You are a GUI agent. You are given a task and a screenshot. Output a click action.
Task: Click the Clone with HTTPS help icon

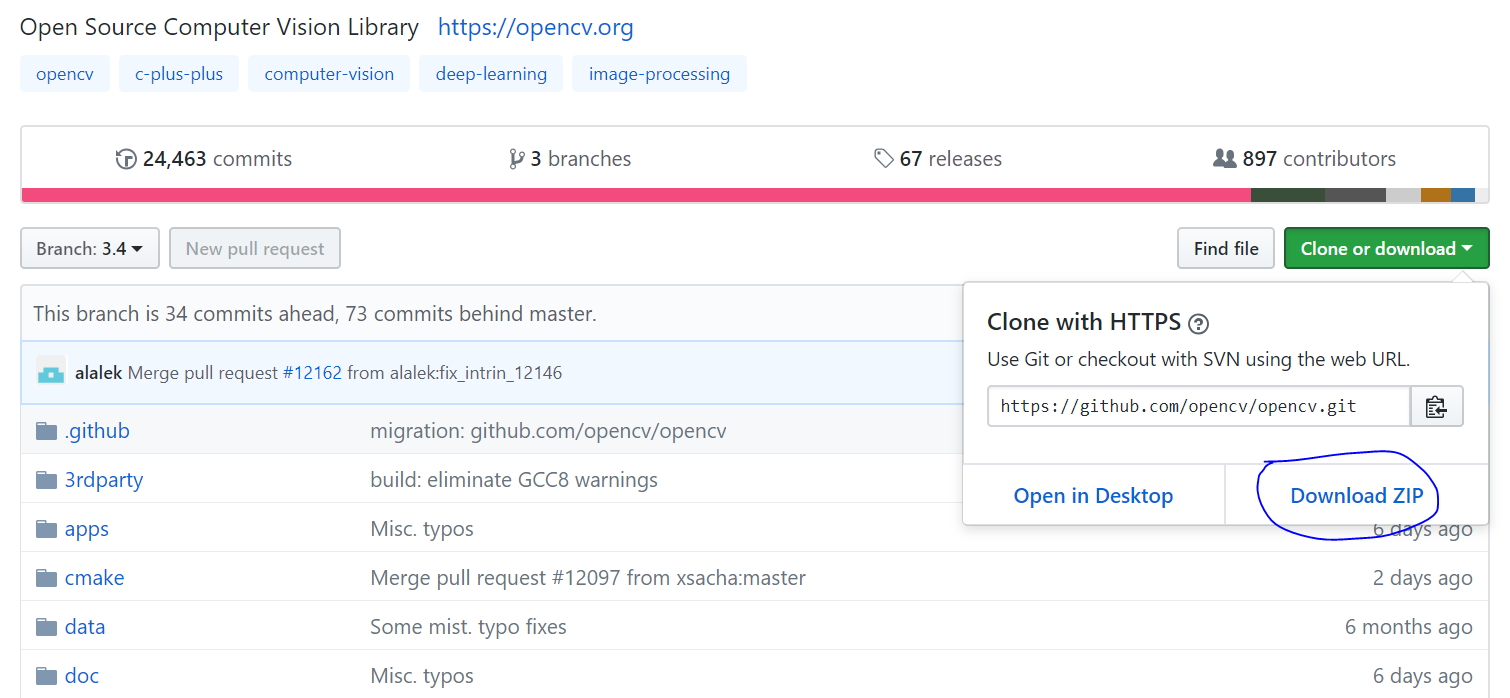point(1199,324)
